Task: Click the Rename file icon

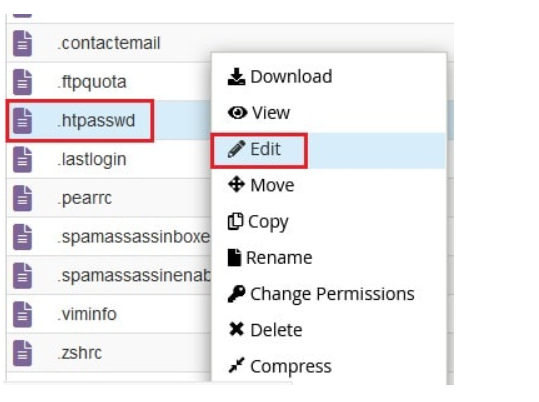Action: click(x=234, y=258)
